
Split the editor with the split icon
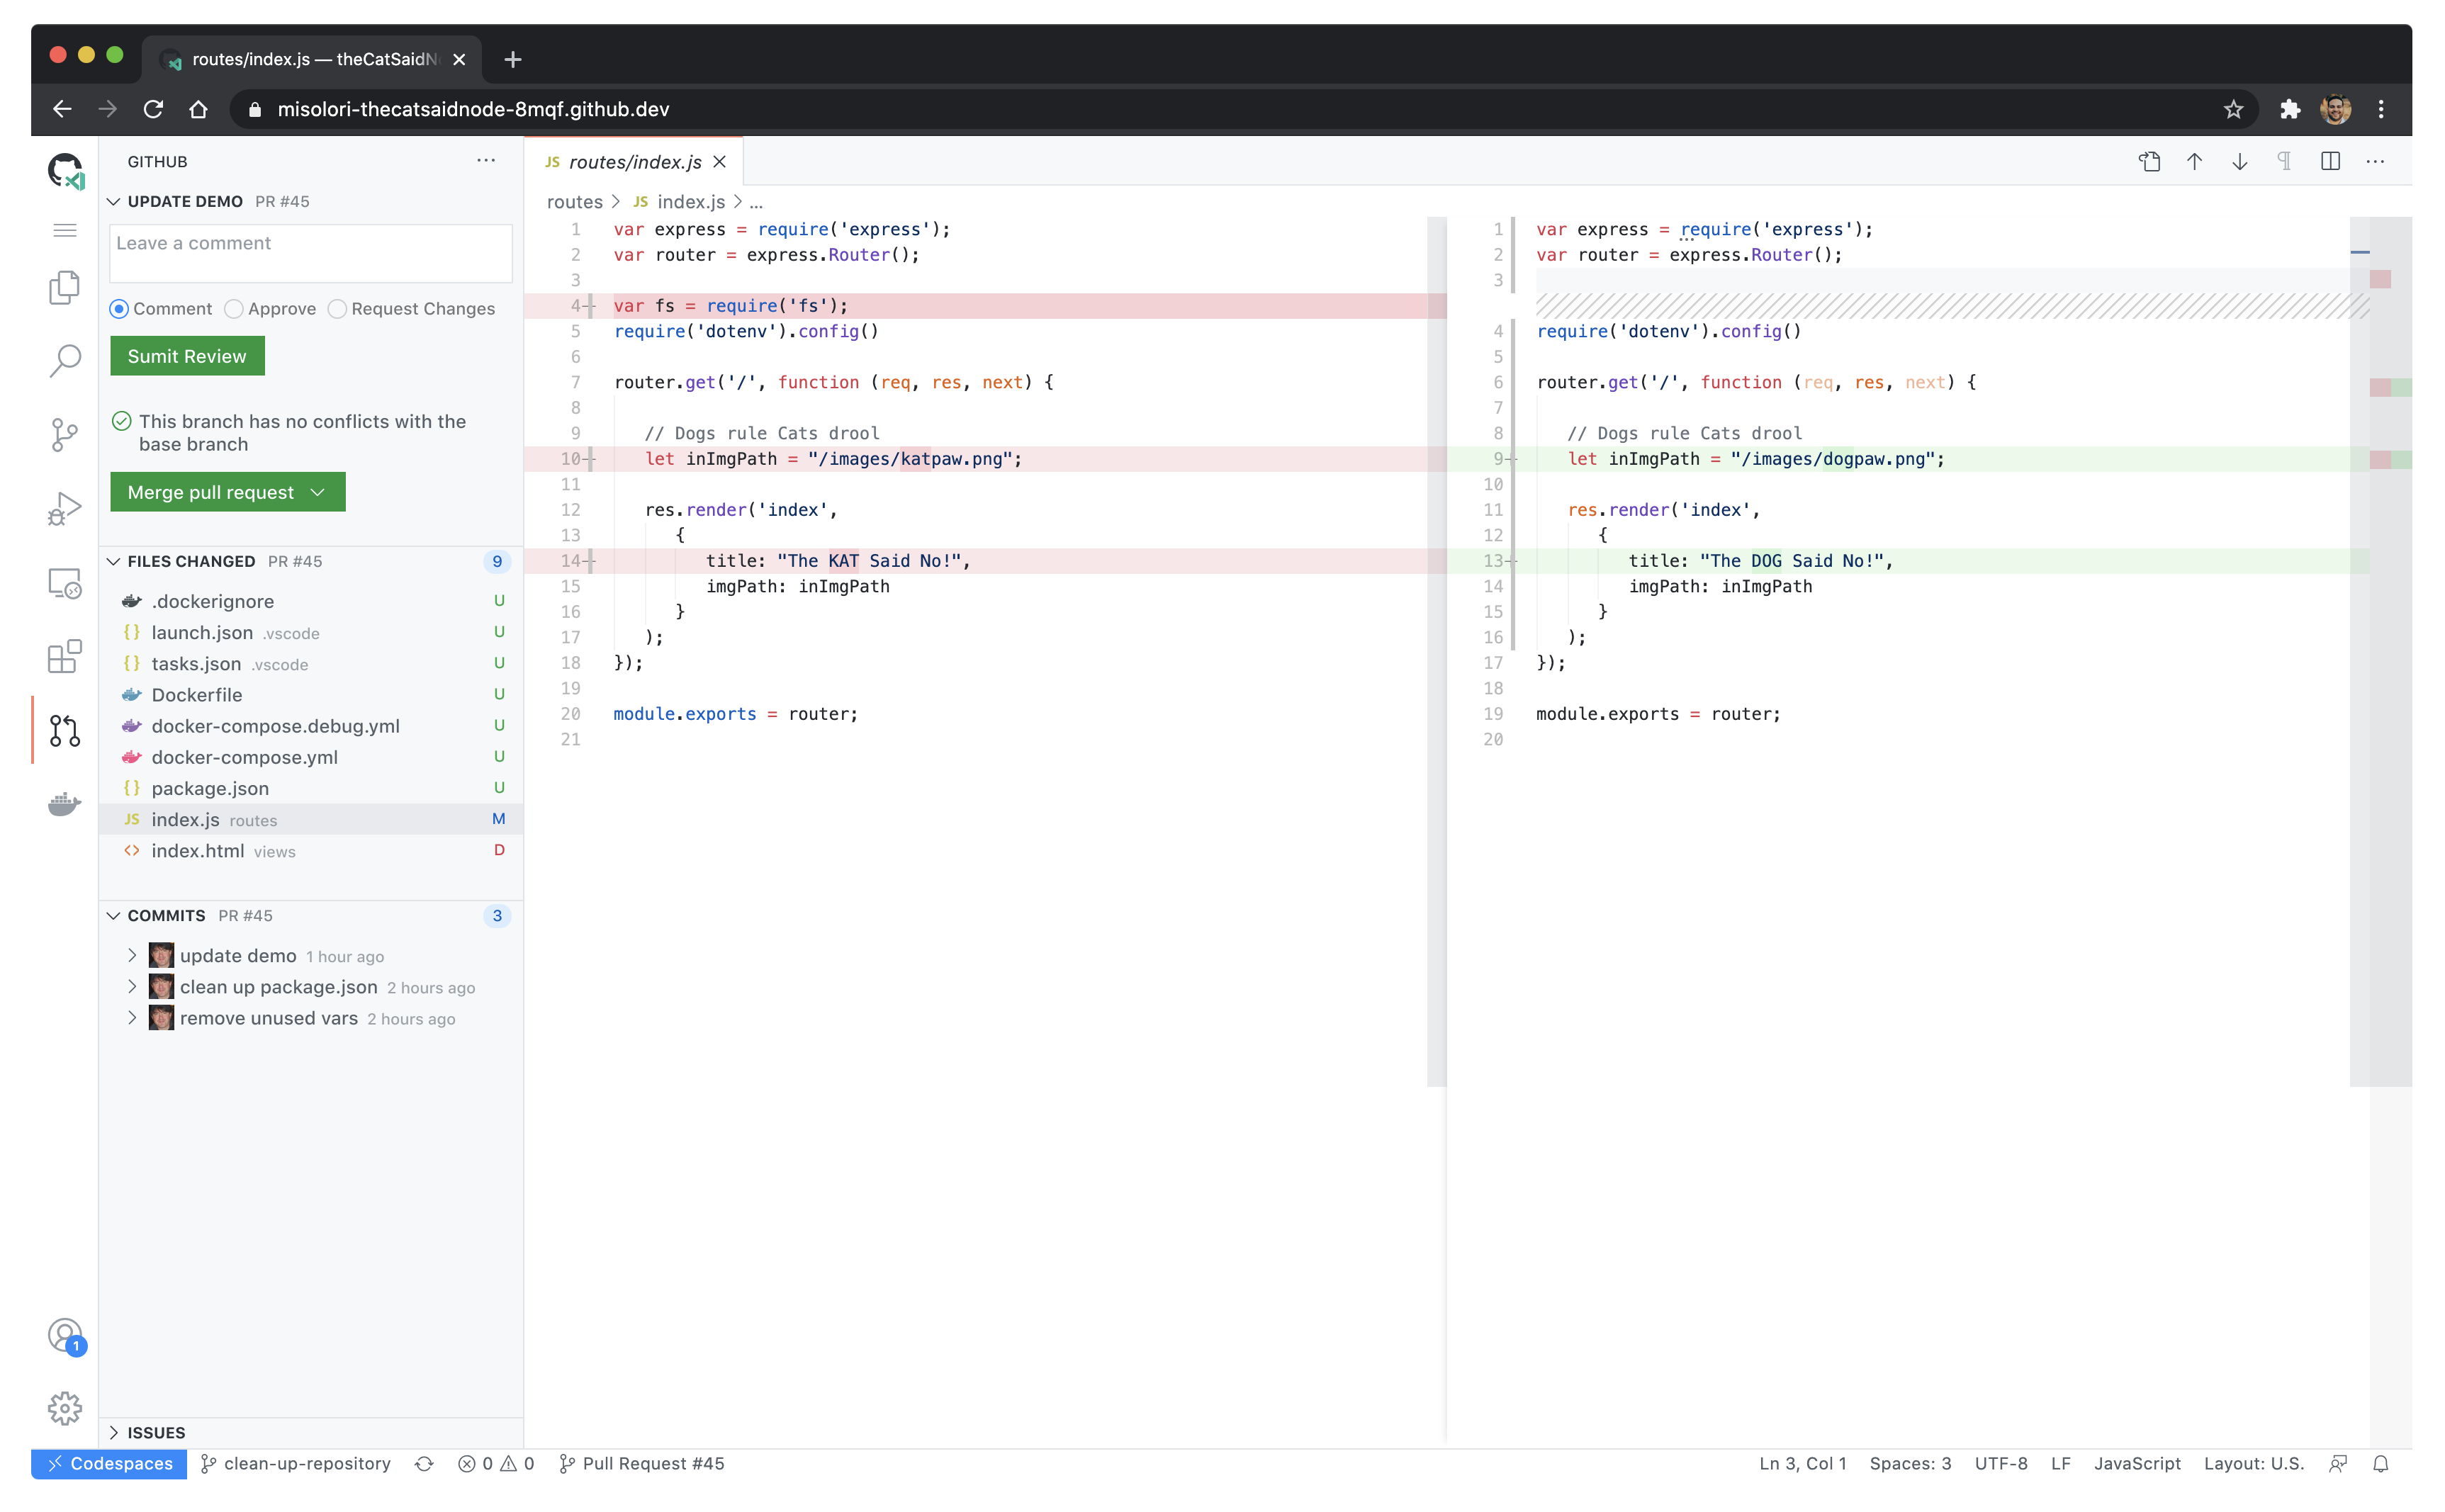[2330, 161]
